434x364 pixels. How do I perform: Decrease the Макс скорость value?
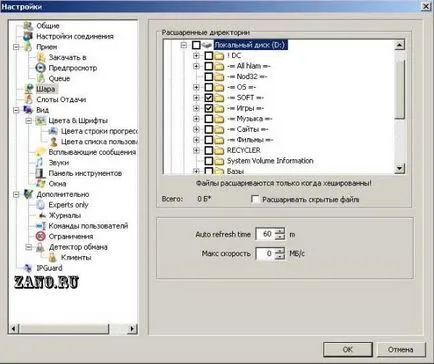(280, 256)
